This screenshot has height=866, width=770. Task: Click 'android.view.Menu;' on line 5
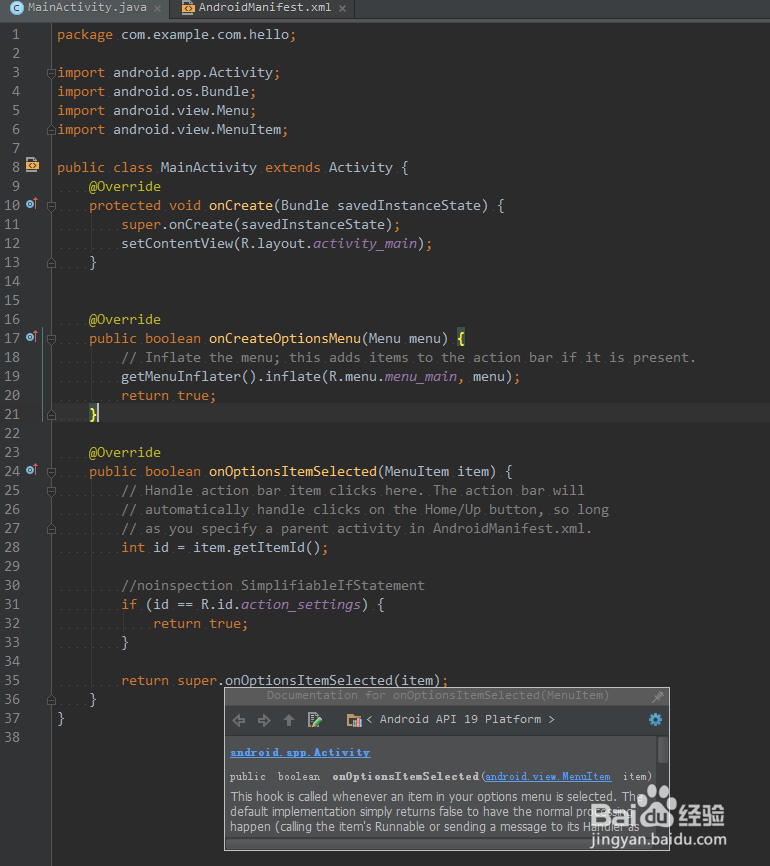tap(184, 110)
